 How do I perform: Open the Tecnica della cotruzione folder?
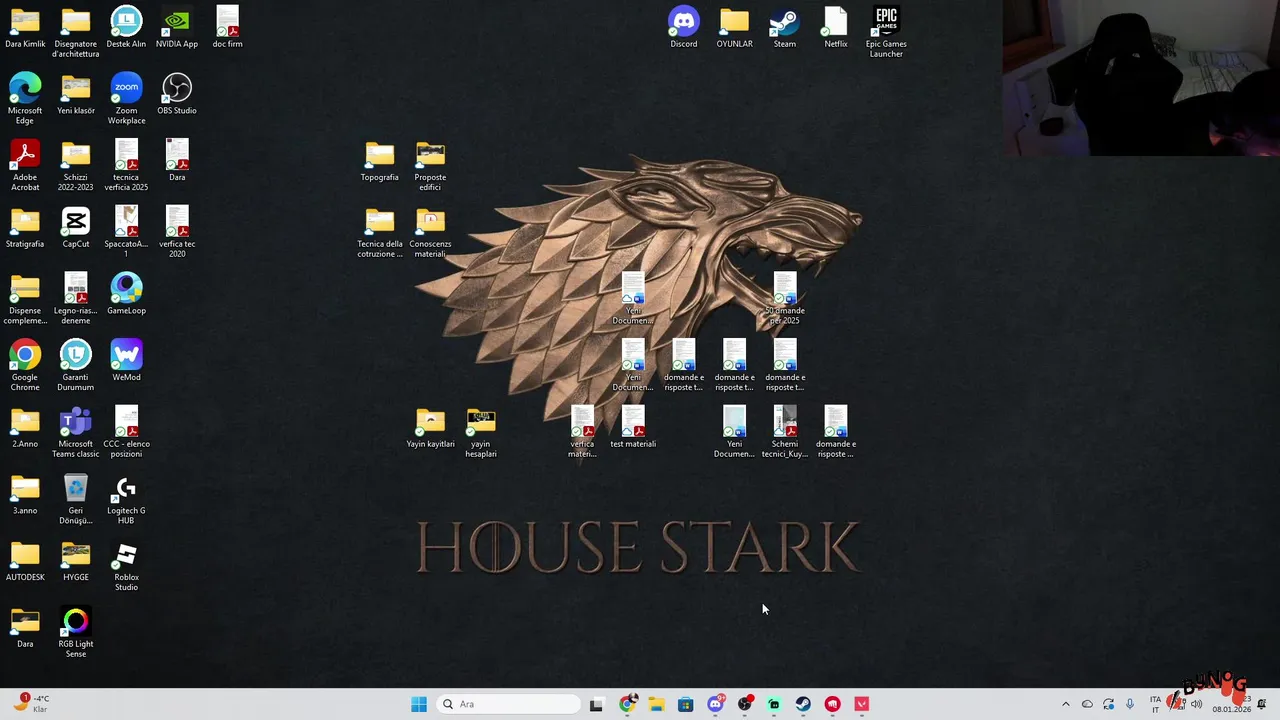pos(380,233)
